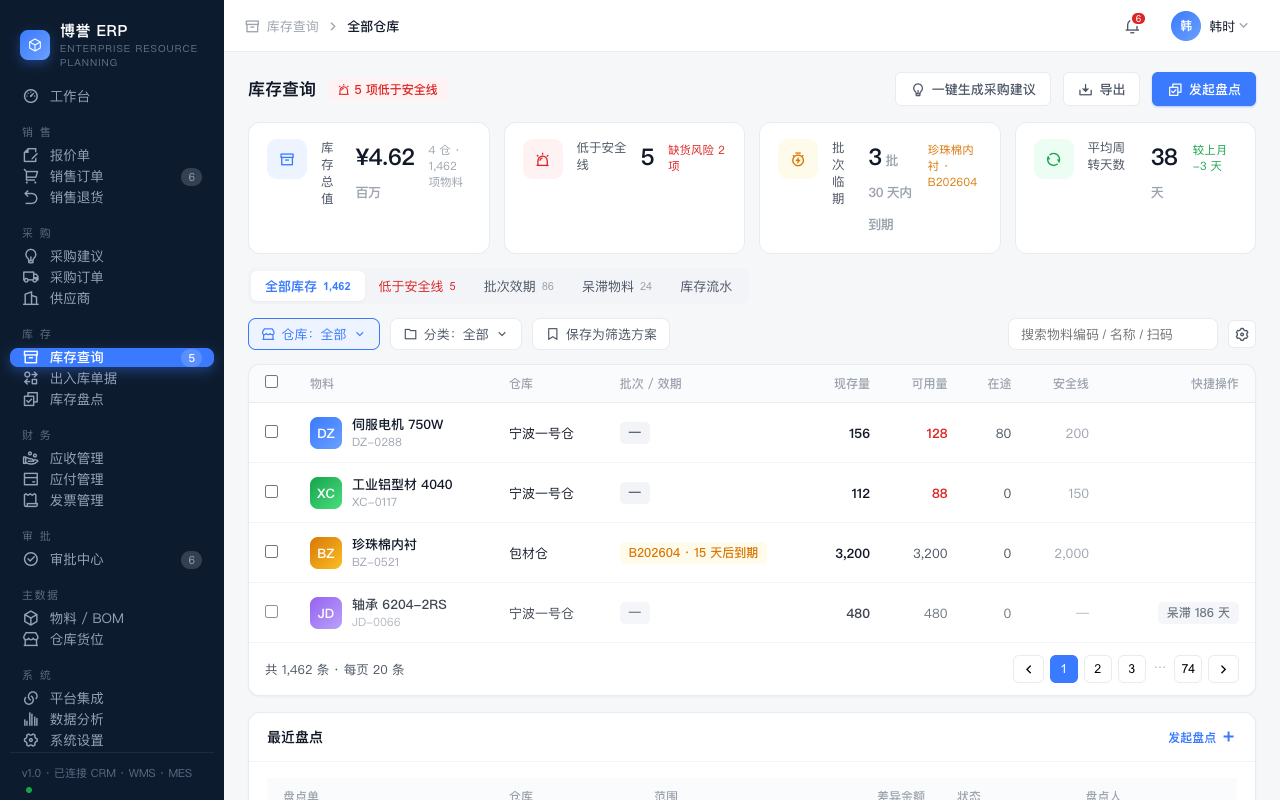Click 发起盘点 link in 最近盘点 panel
Viewport: 1280px width, 800px height.
(1202, 737)
